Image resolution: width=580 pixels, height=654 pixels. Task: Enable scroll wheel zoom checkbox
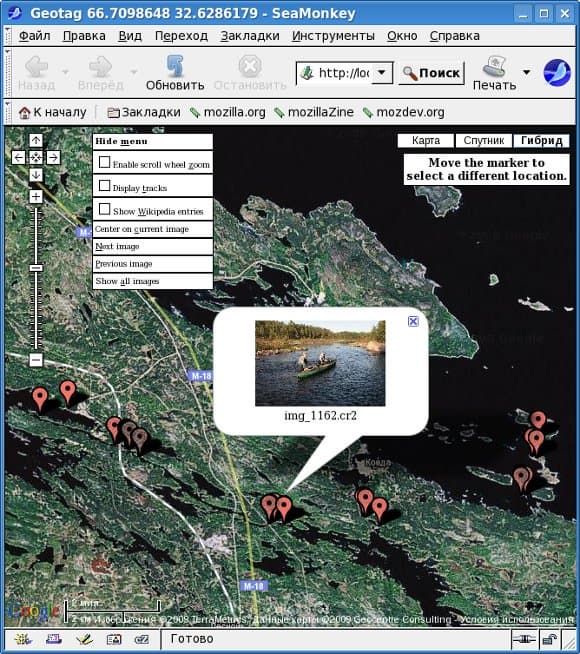pos(104,162)
